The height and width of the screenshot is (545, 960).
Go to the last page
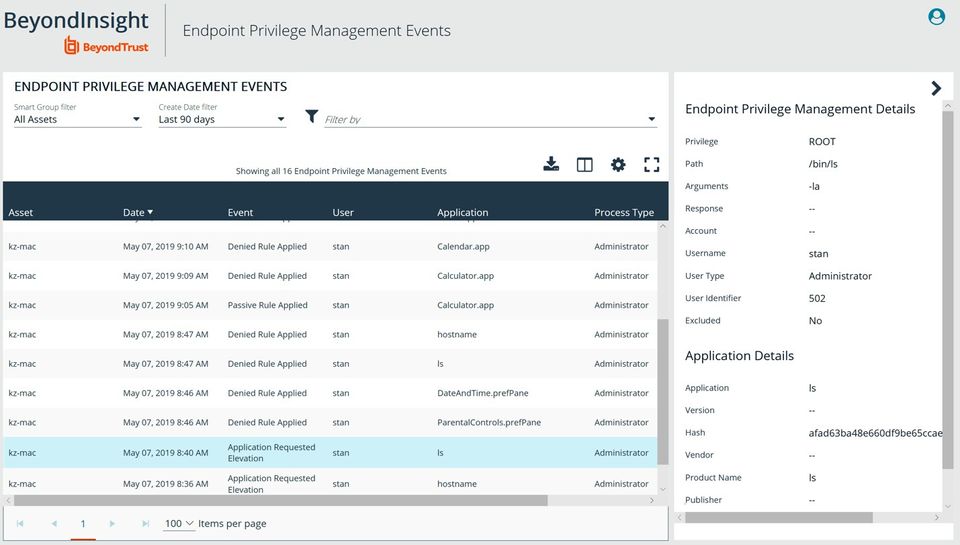click(145, 523)
